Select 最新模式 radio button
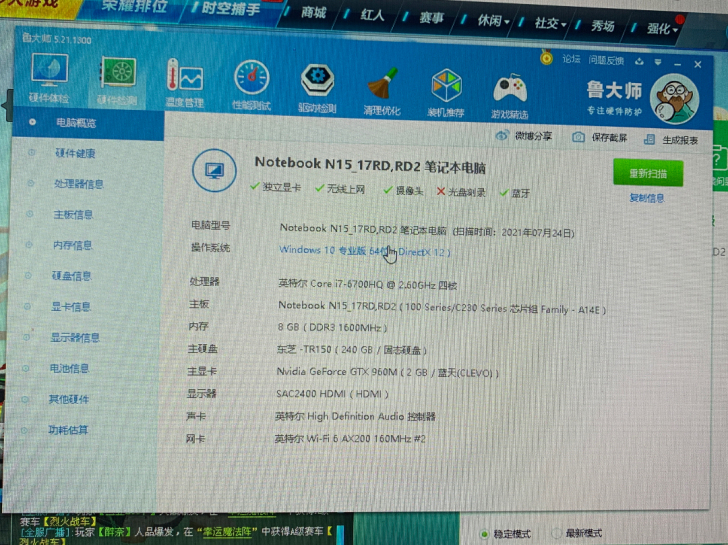The height and width of the screenshot is (545, 728). click(x=557, y=533)
